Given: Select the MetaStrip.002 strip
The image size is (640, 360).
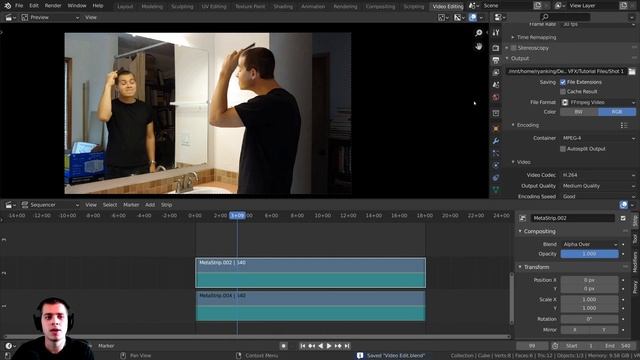Looking at the screenshot, I should [311, 273].
